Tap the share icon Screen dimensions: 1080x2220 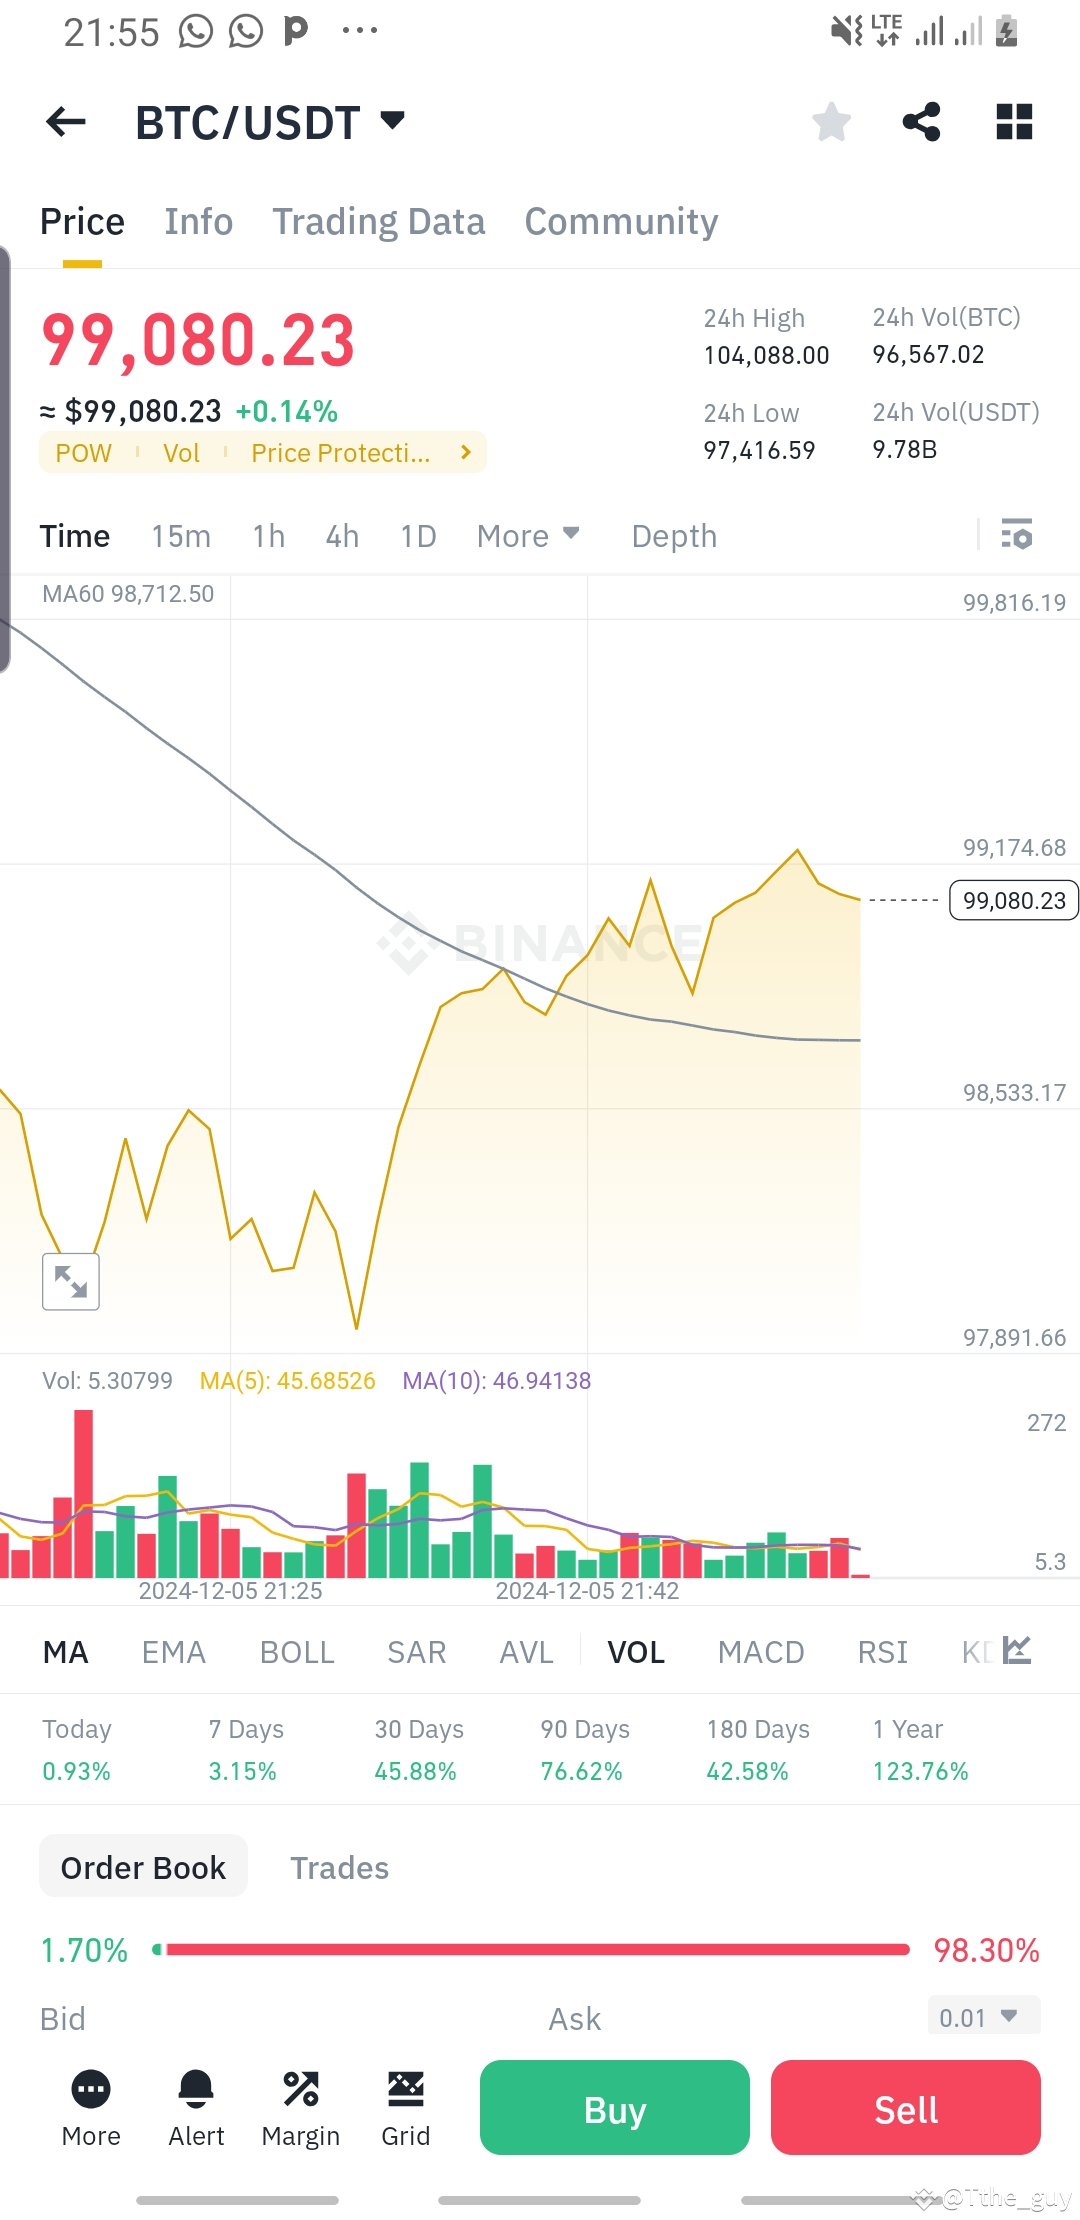coord(921,122)
